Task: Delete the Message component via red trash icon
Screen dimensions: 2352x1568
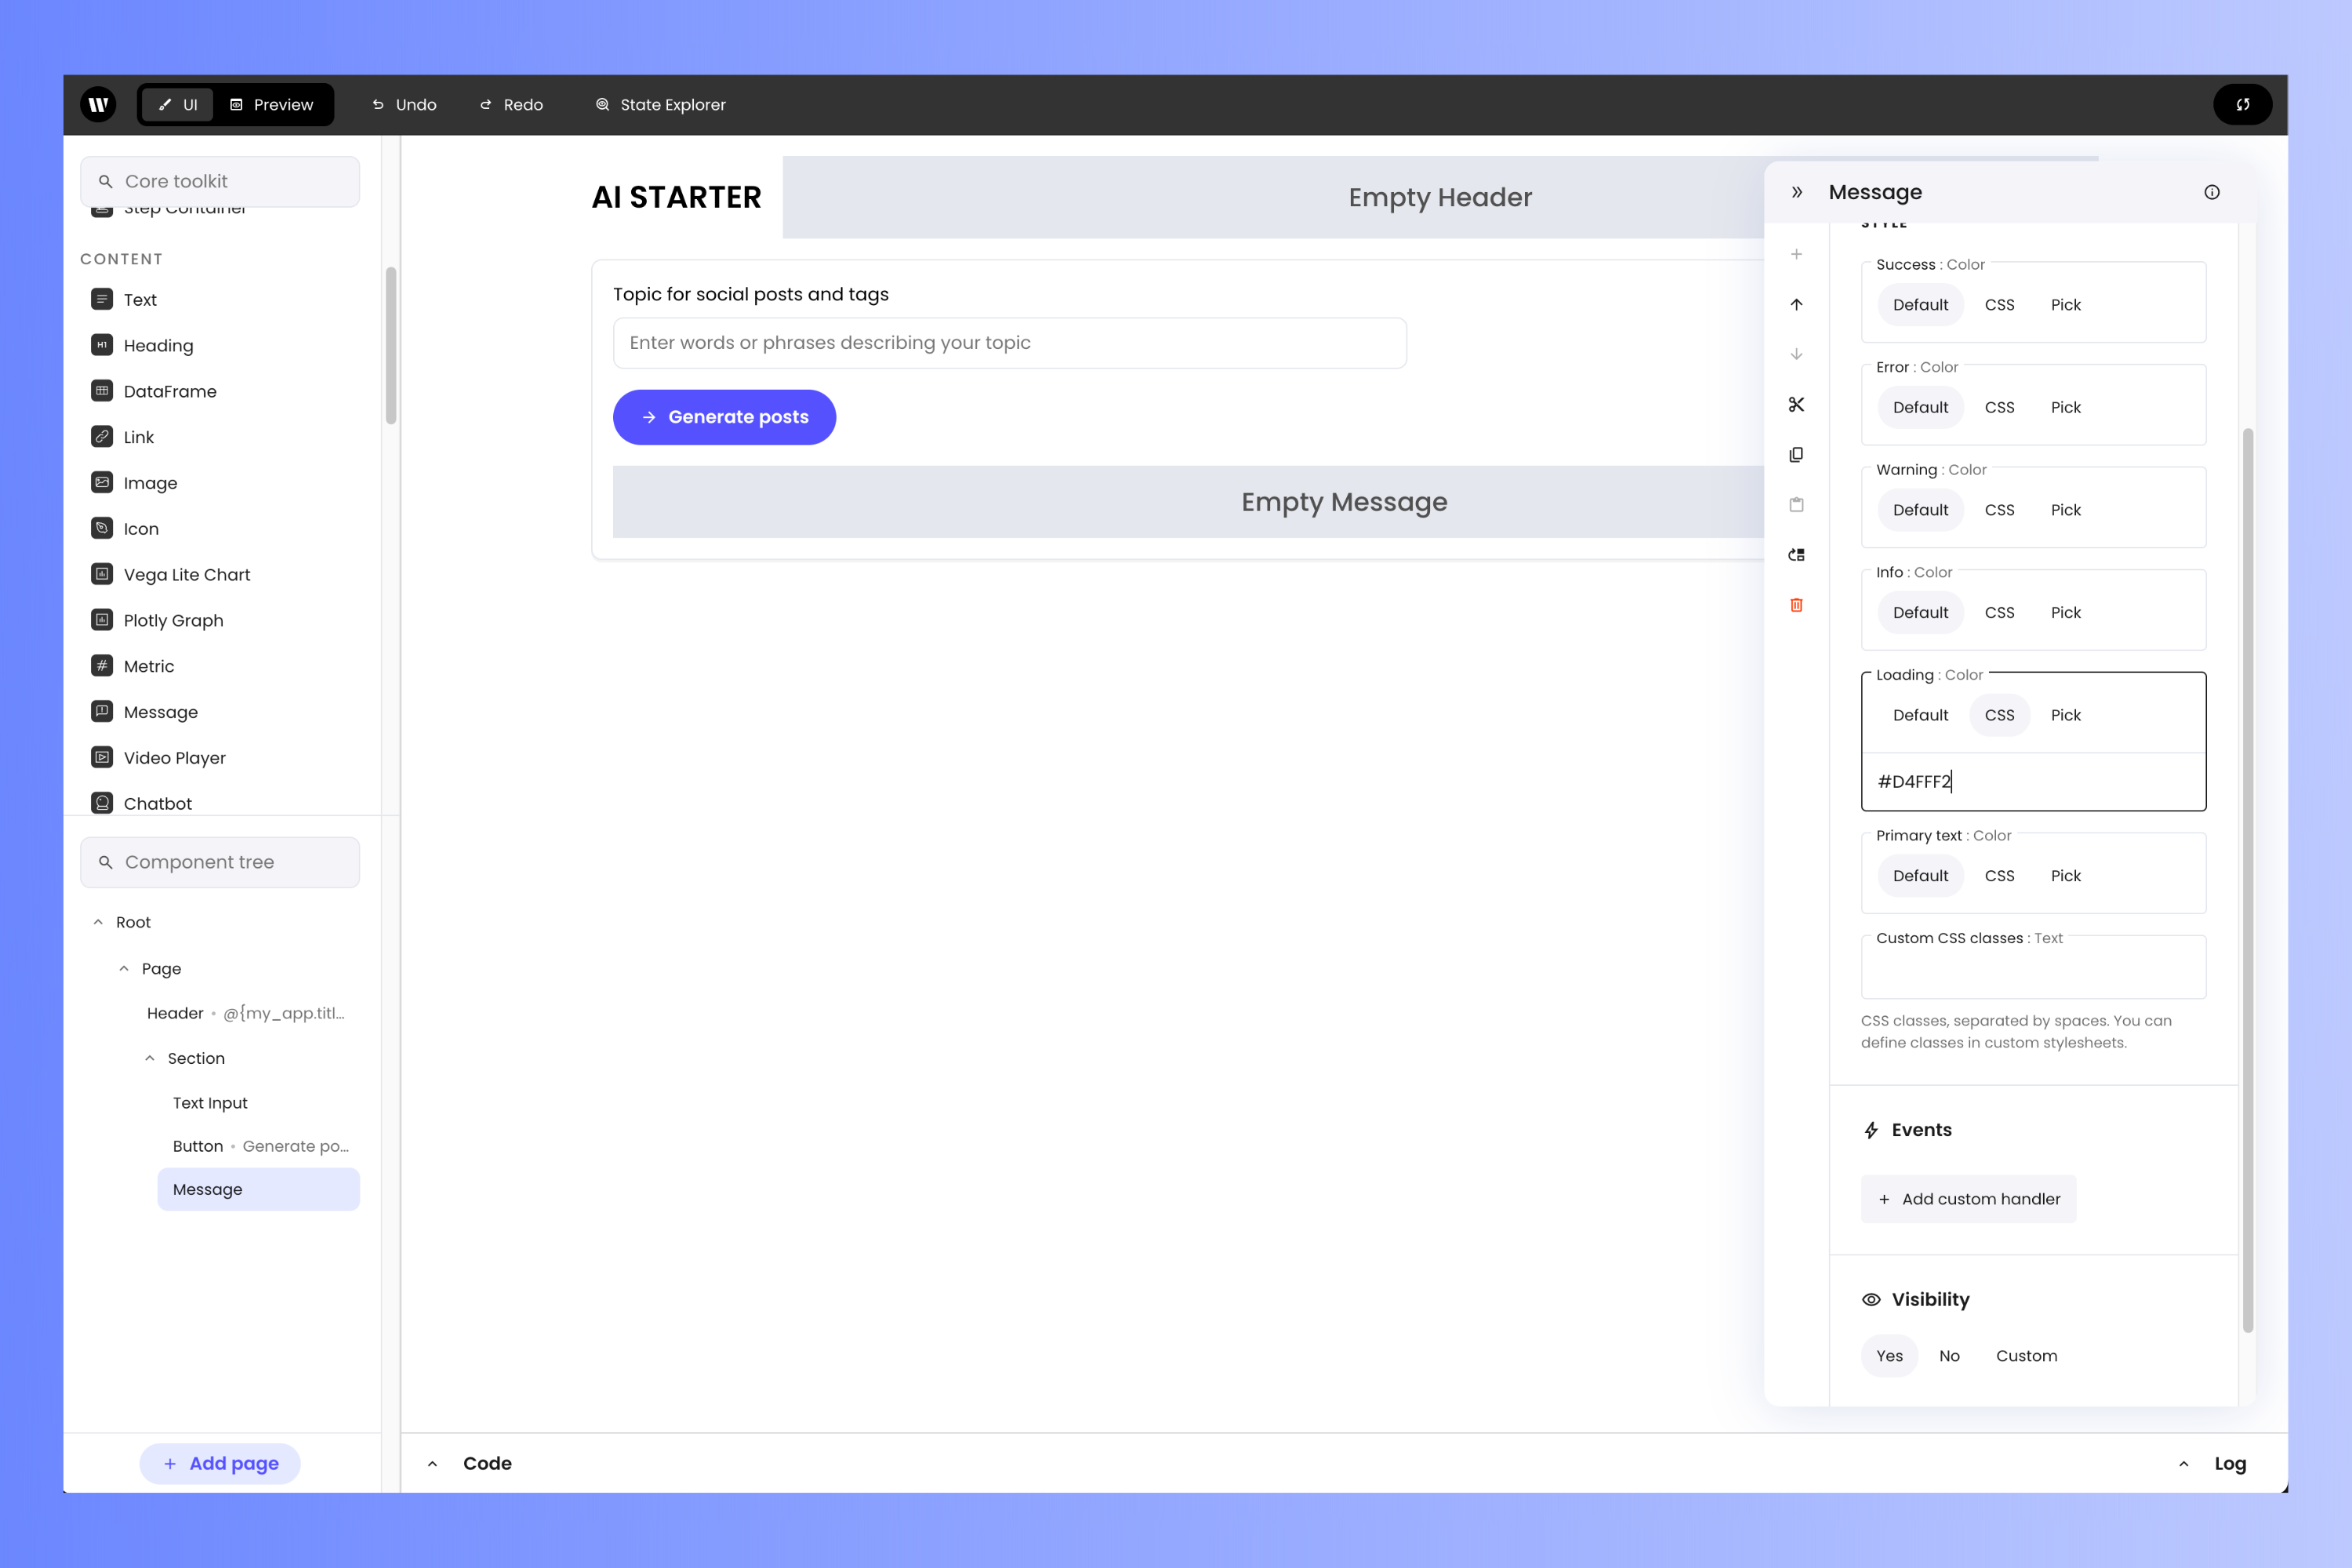Action: click(x=1797, y=605)
